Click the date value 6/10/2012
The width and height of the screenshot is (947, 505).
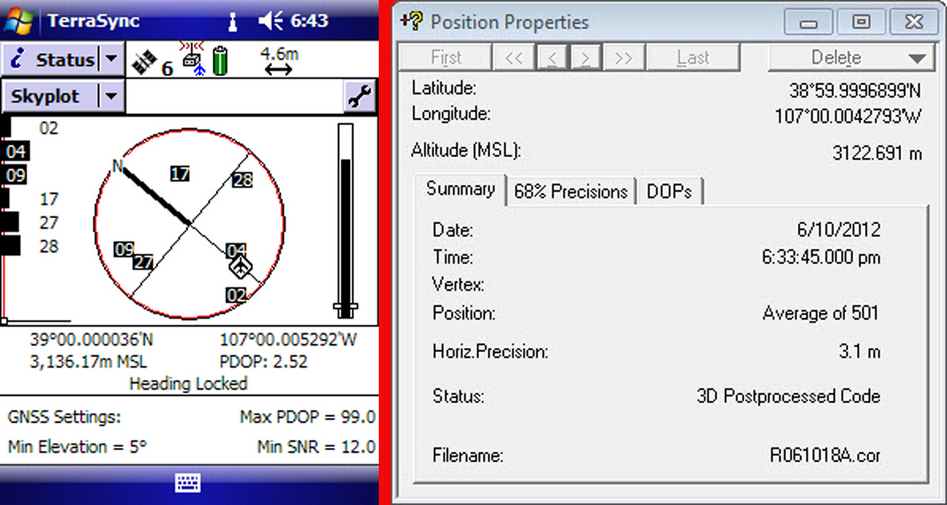(838, 230)
